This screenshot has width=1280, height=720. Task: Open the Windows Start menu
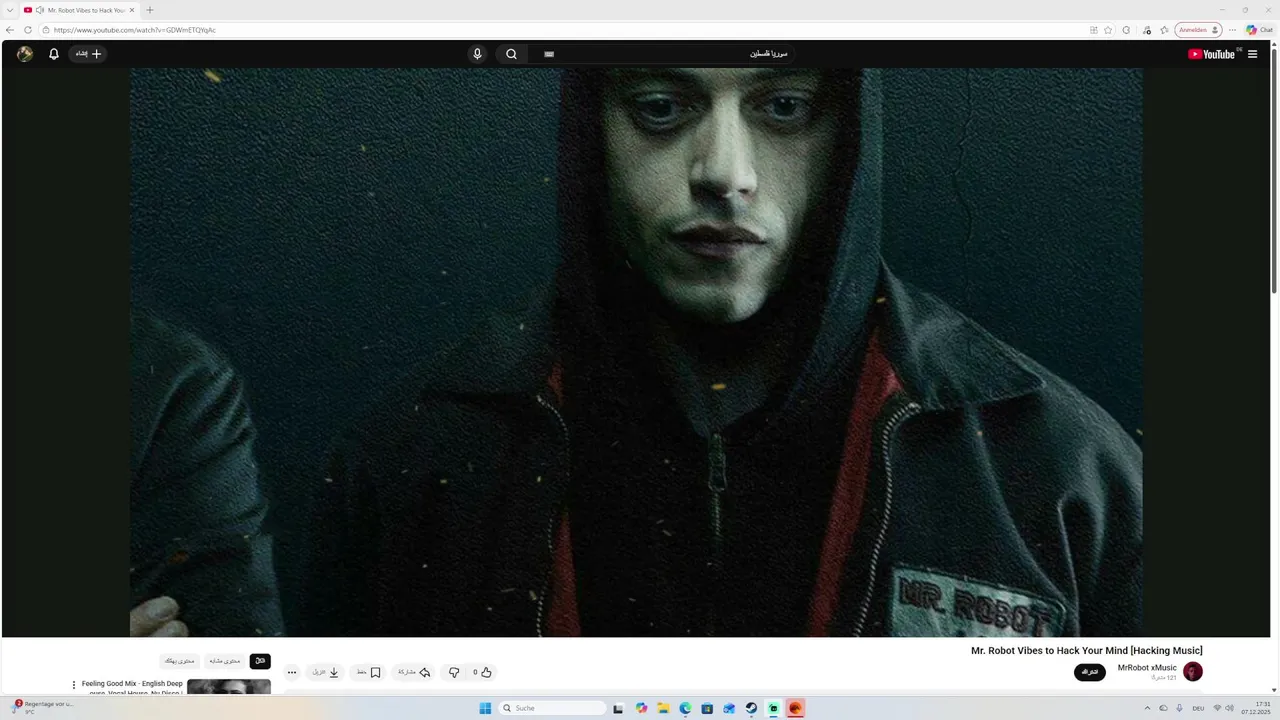[485, 708]
